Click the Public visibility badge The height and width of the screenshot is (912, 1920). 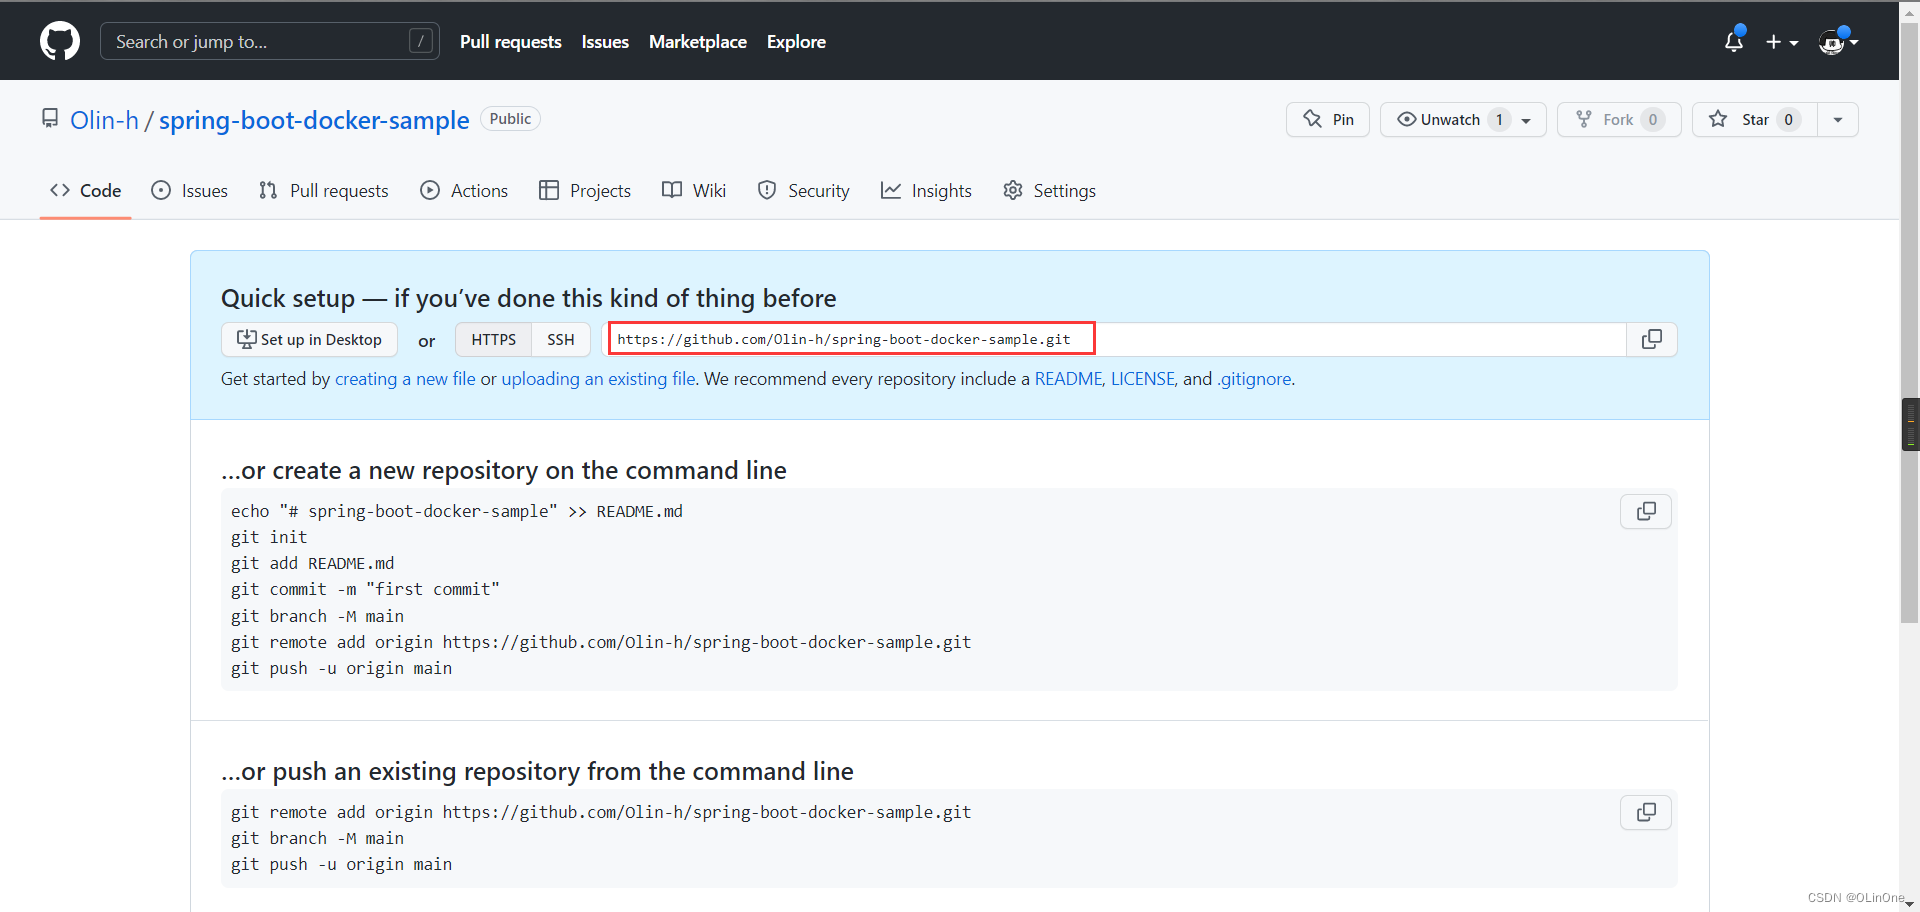click(x=510, y=119)
